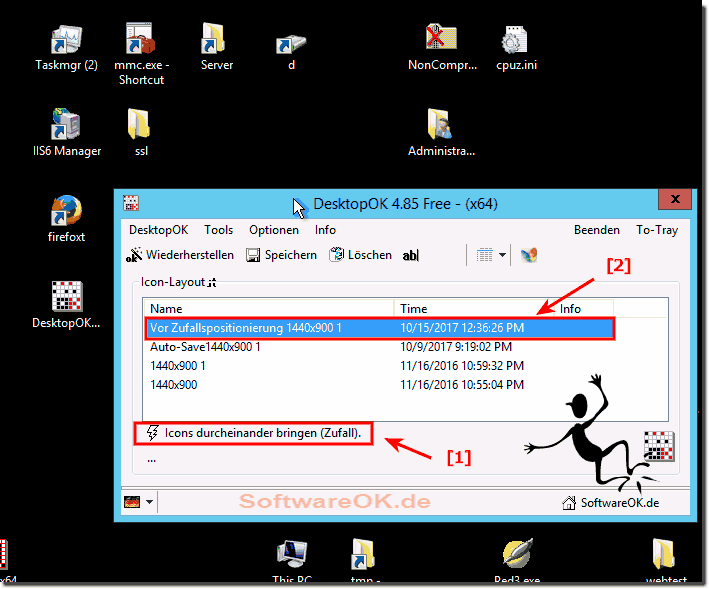
Task: Select the firefoxt desktop shortcut
Action: [66, 219]
